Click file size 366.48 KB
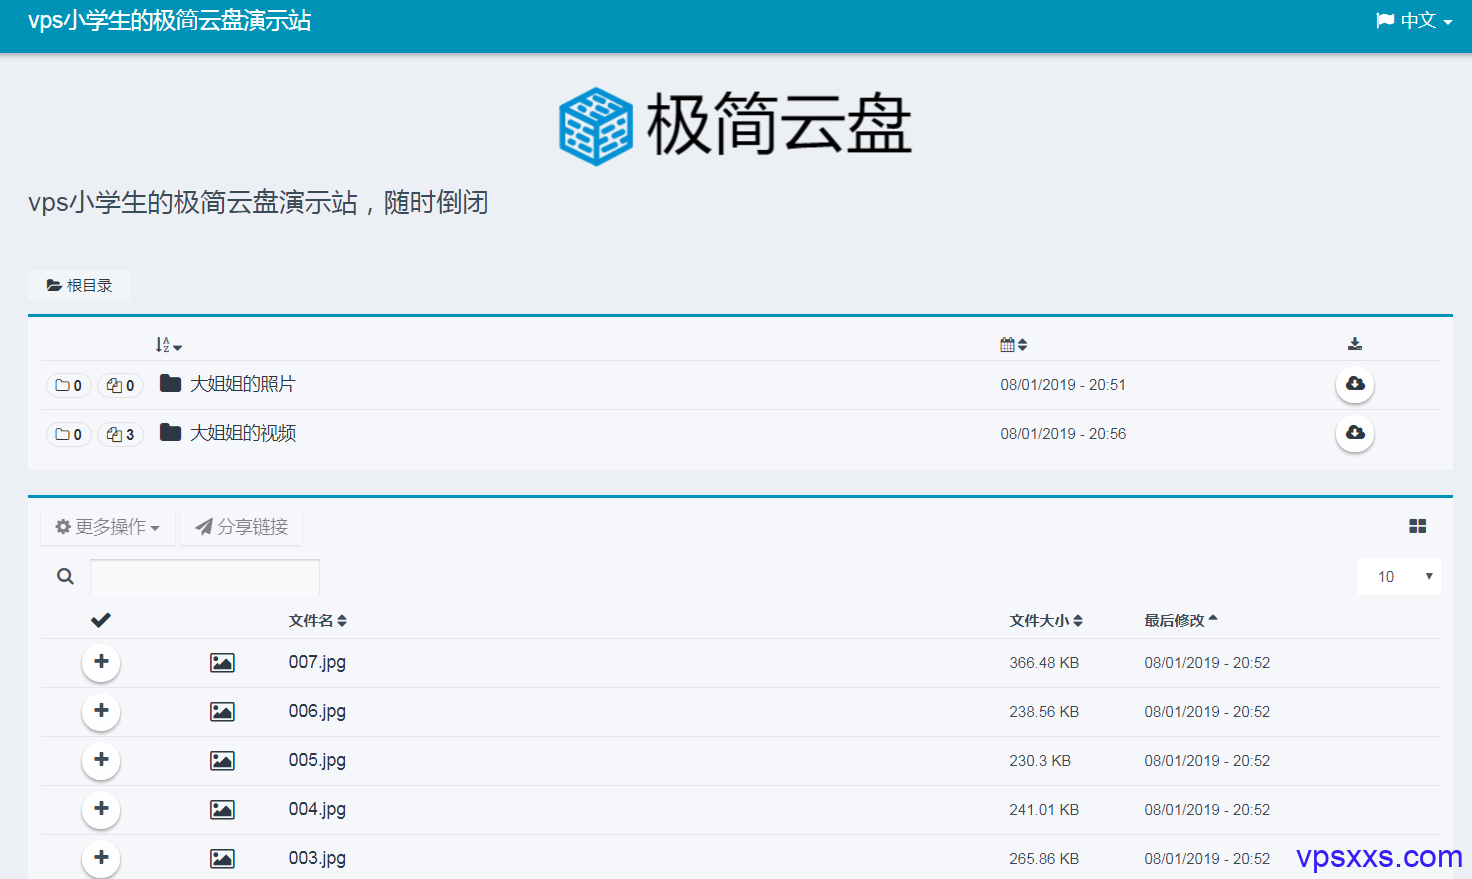This screenshot has height=879, width=1472. click(1044, 663)
